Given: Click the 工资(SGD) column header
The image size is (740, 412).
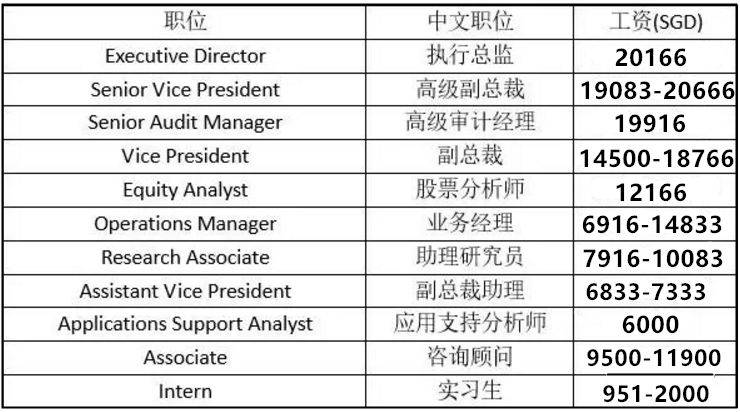Looking at the screenshot, I should pyautogui.click(x=656, y=21).
